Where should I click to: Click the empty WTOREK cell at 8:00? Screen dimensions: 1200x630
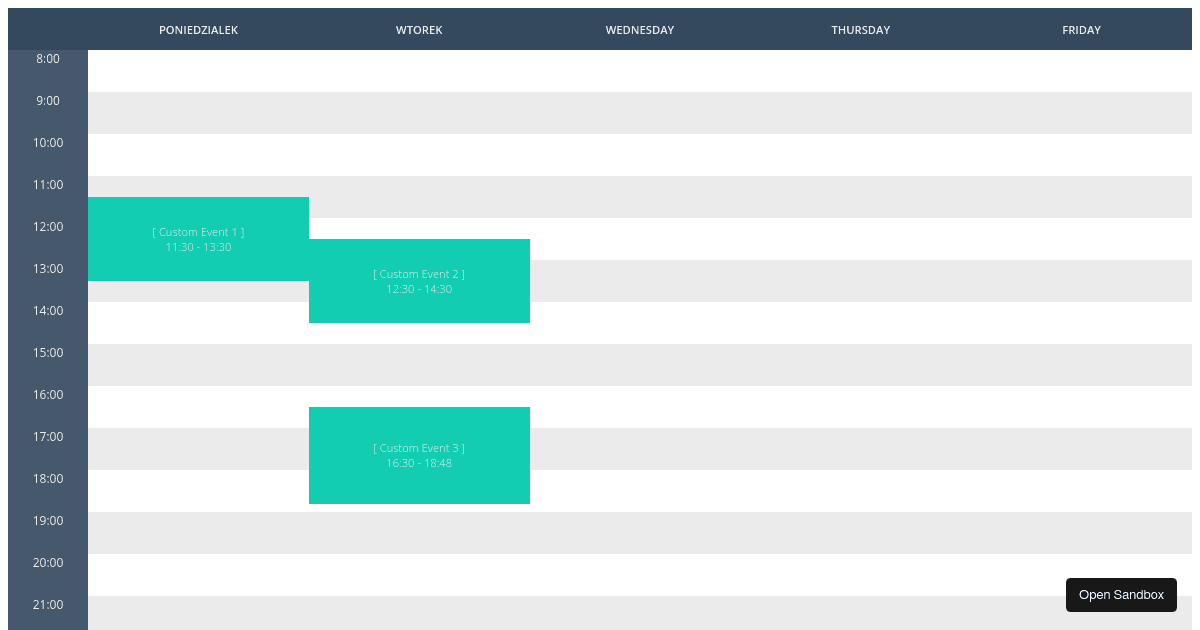(419, 71)
